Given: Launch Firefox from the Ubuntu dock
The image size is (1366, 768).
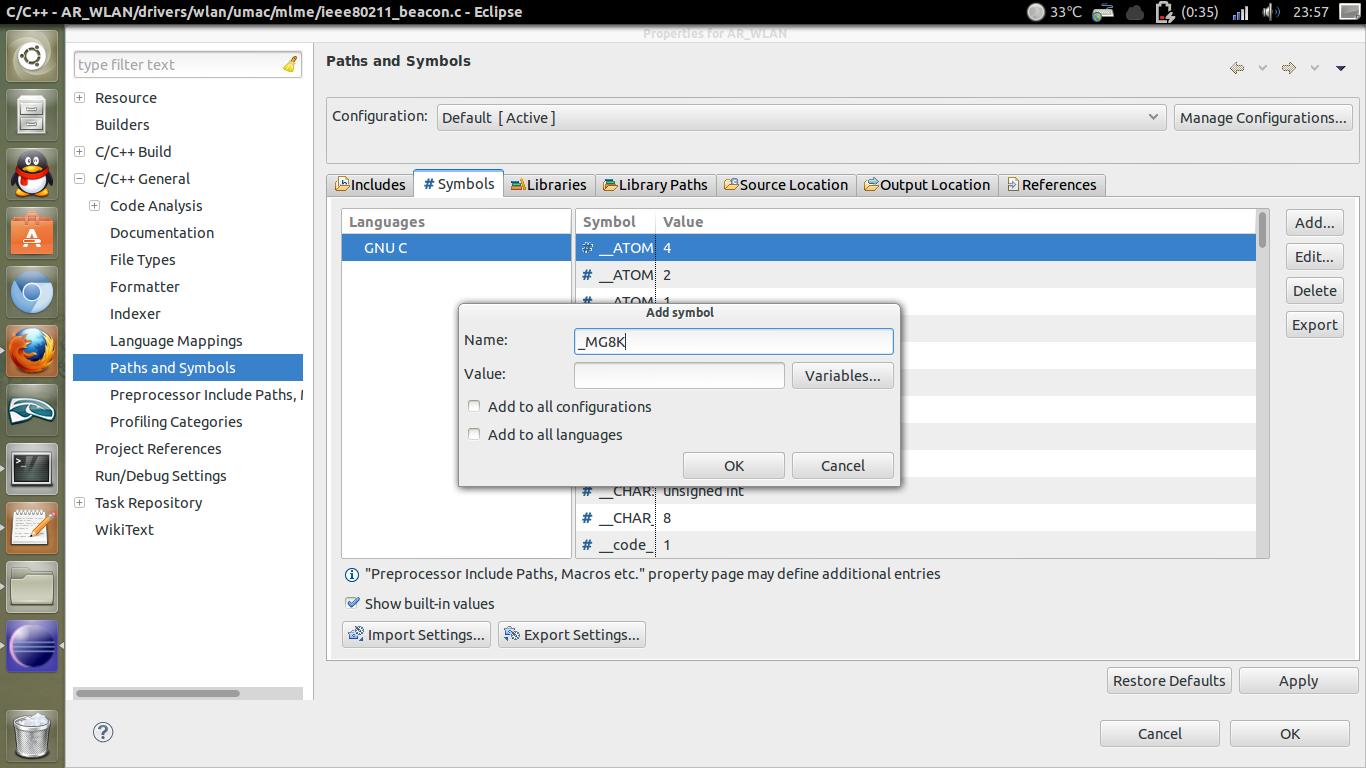Looking at the screenshot, I should tap(32, 351).
